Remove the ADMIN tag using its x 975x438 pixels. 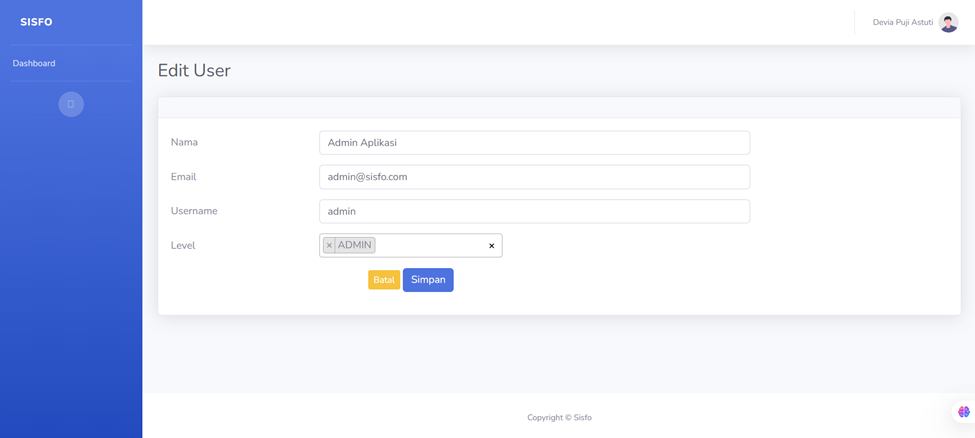pyautogui.click(x=329, y=245)
